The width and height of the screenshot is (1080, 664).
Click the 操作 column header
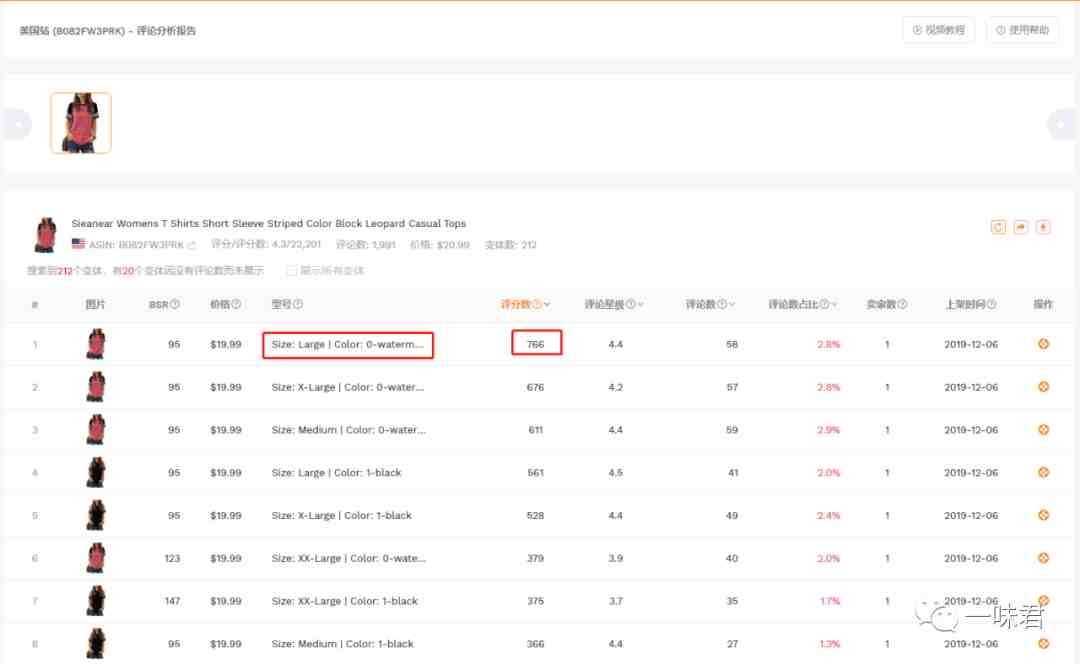(x=1043, y=304)
